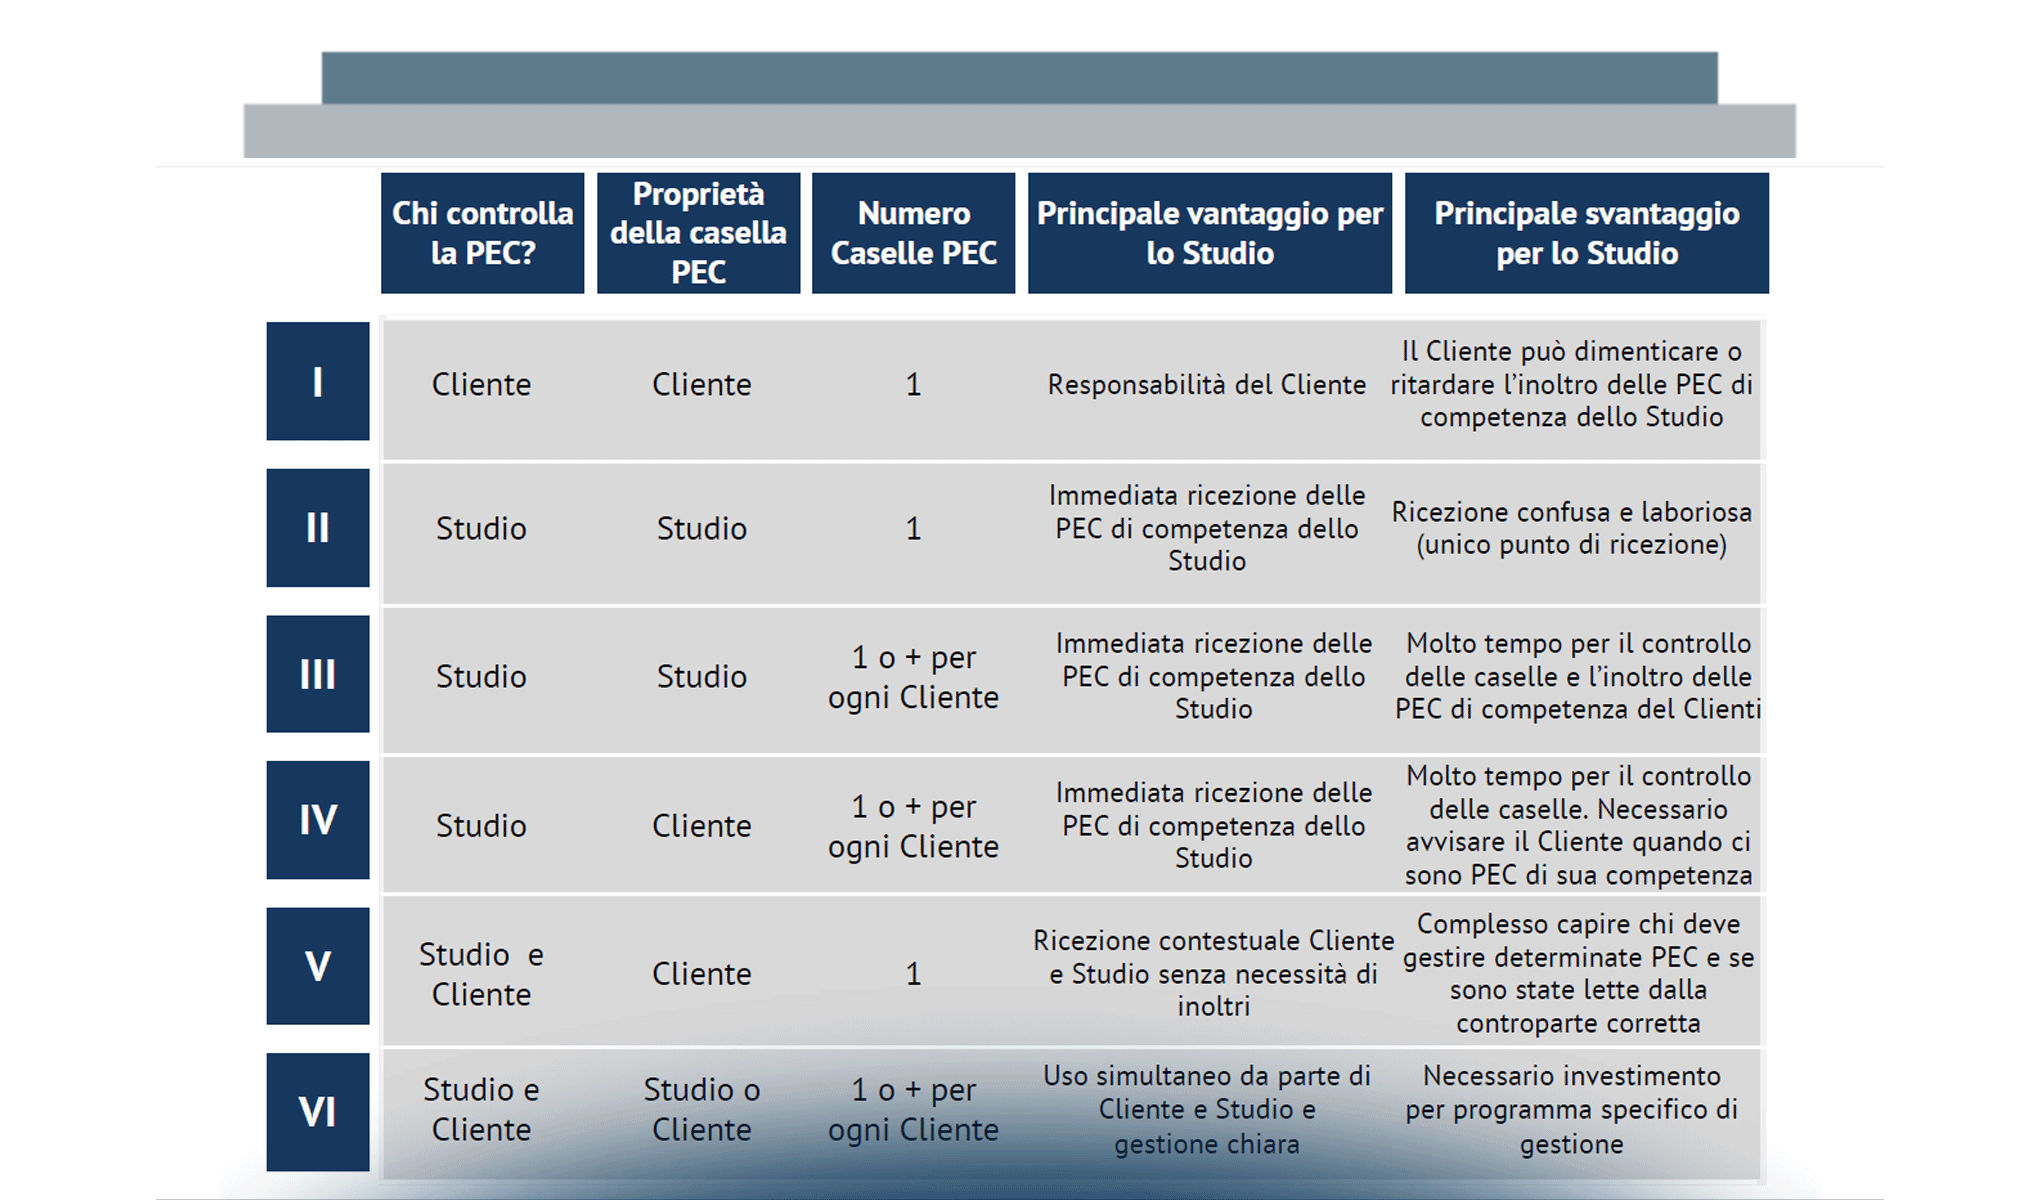The image size is (2040, 1200).
Task: Click the row II numeral box
Action: (x=317, y=527)
